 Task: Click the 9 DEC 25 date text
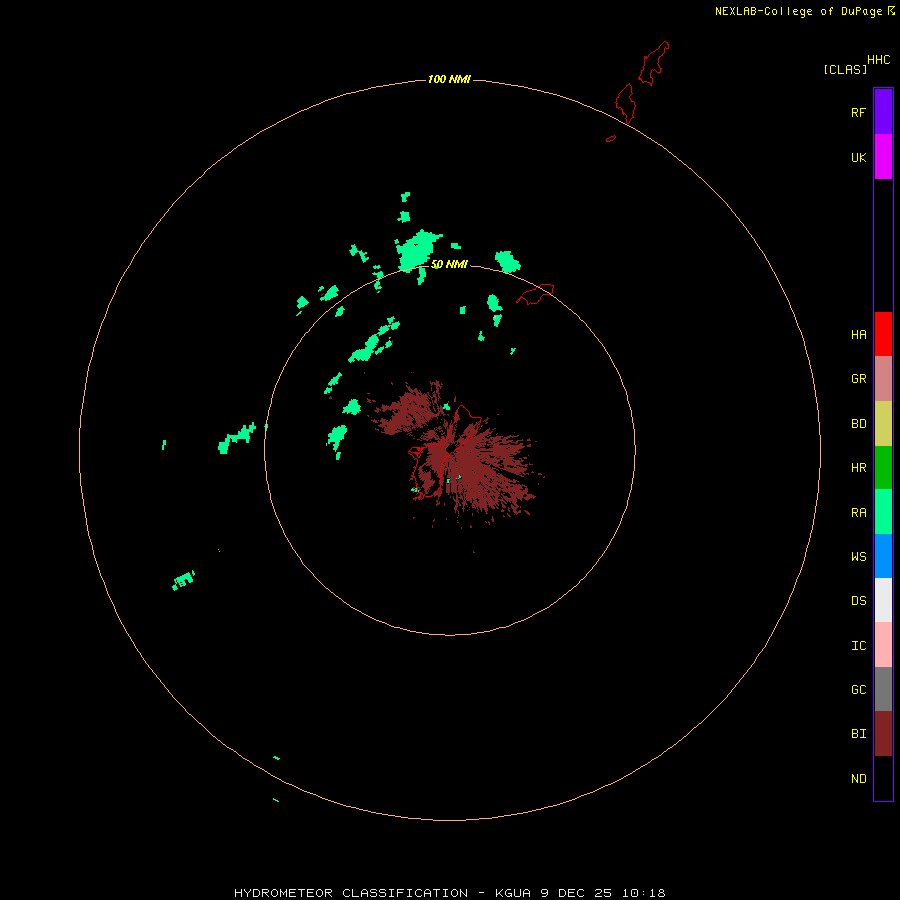point(576,893)
